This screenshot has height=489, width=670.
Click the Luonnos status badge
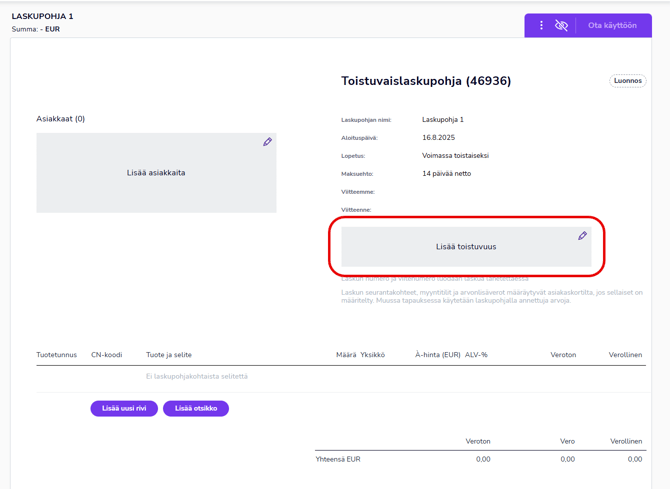click(x=628, y=81)
